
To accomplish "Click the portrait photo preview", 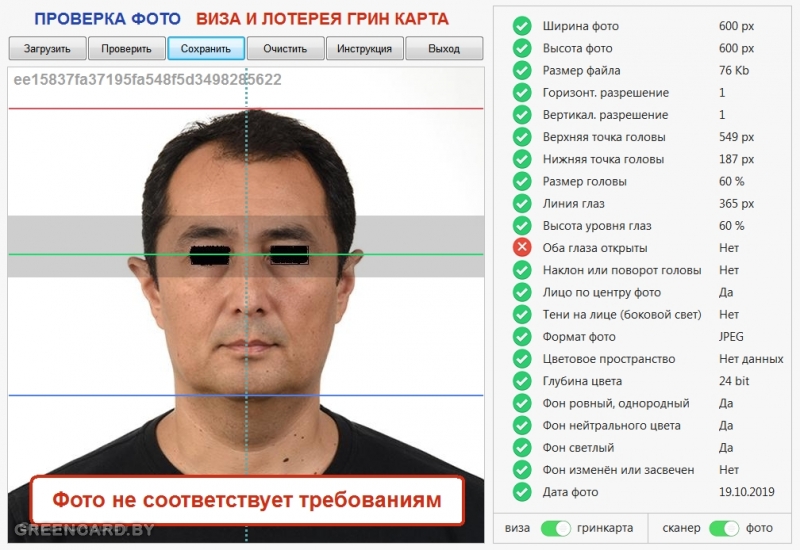I will point(246,305).
